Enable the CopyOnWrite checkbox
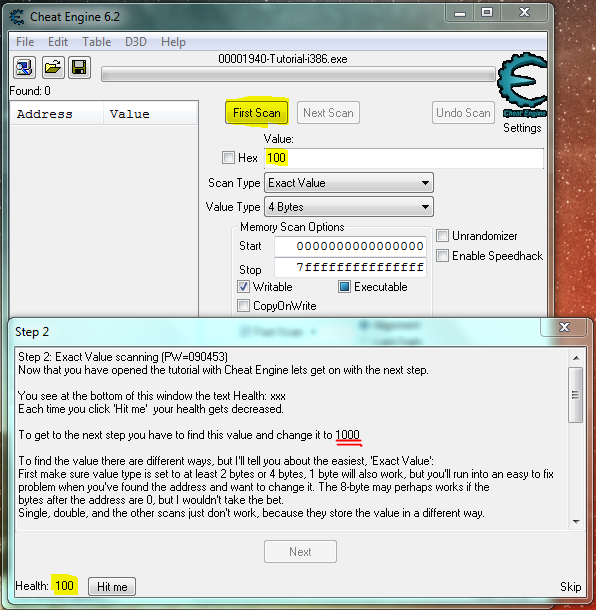This screenshot has height=610, width=596. (x=244, y=305)
